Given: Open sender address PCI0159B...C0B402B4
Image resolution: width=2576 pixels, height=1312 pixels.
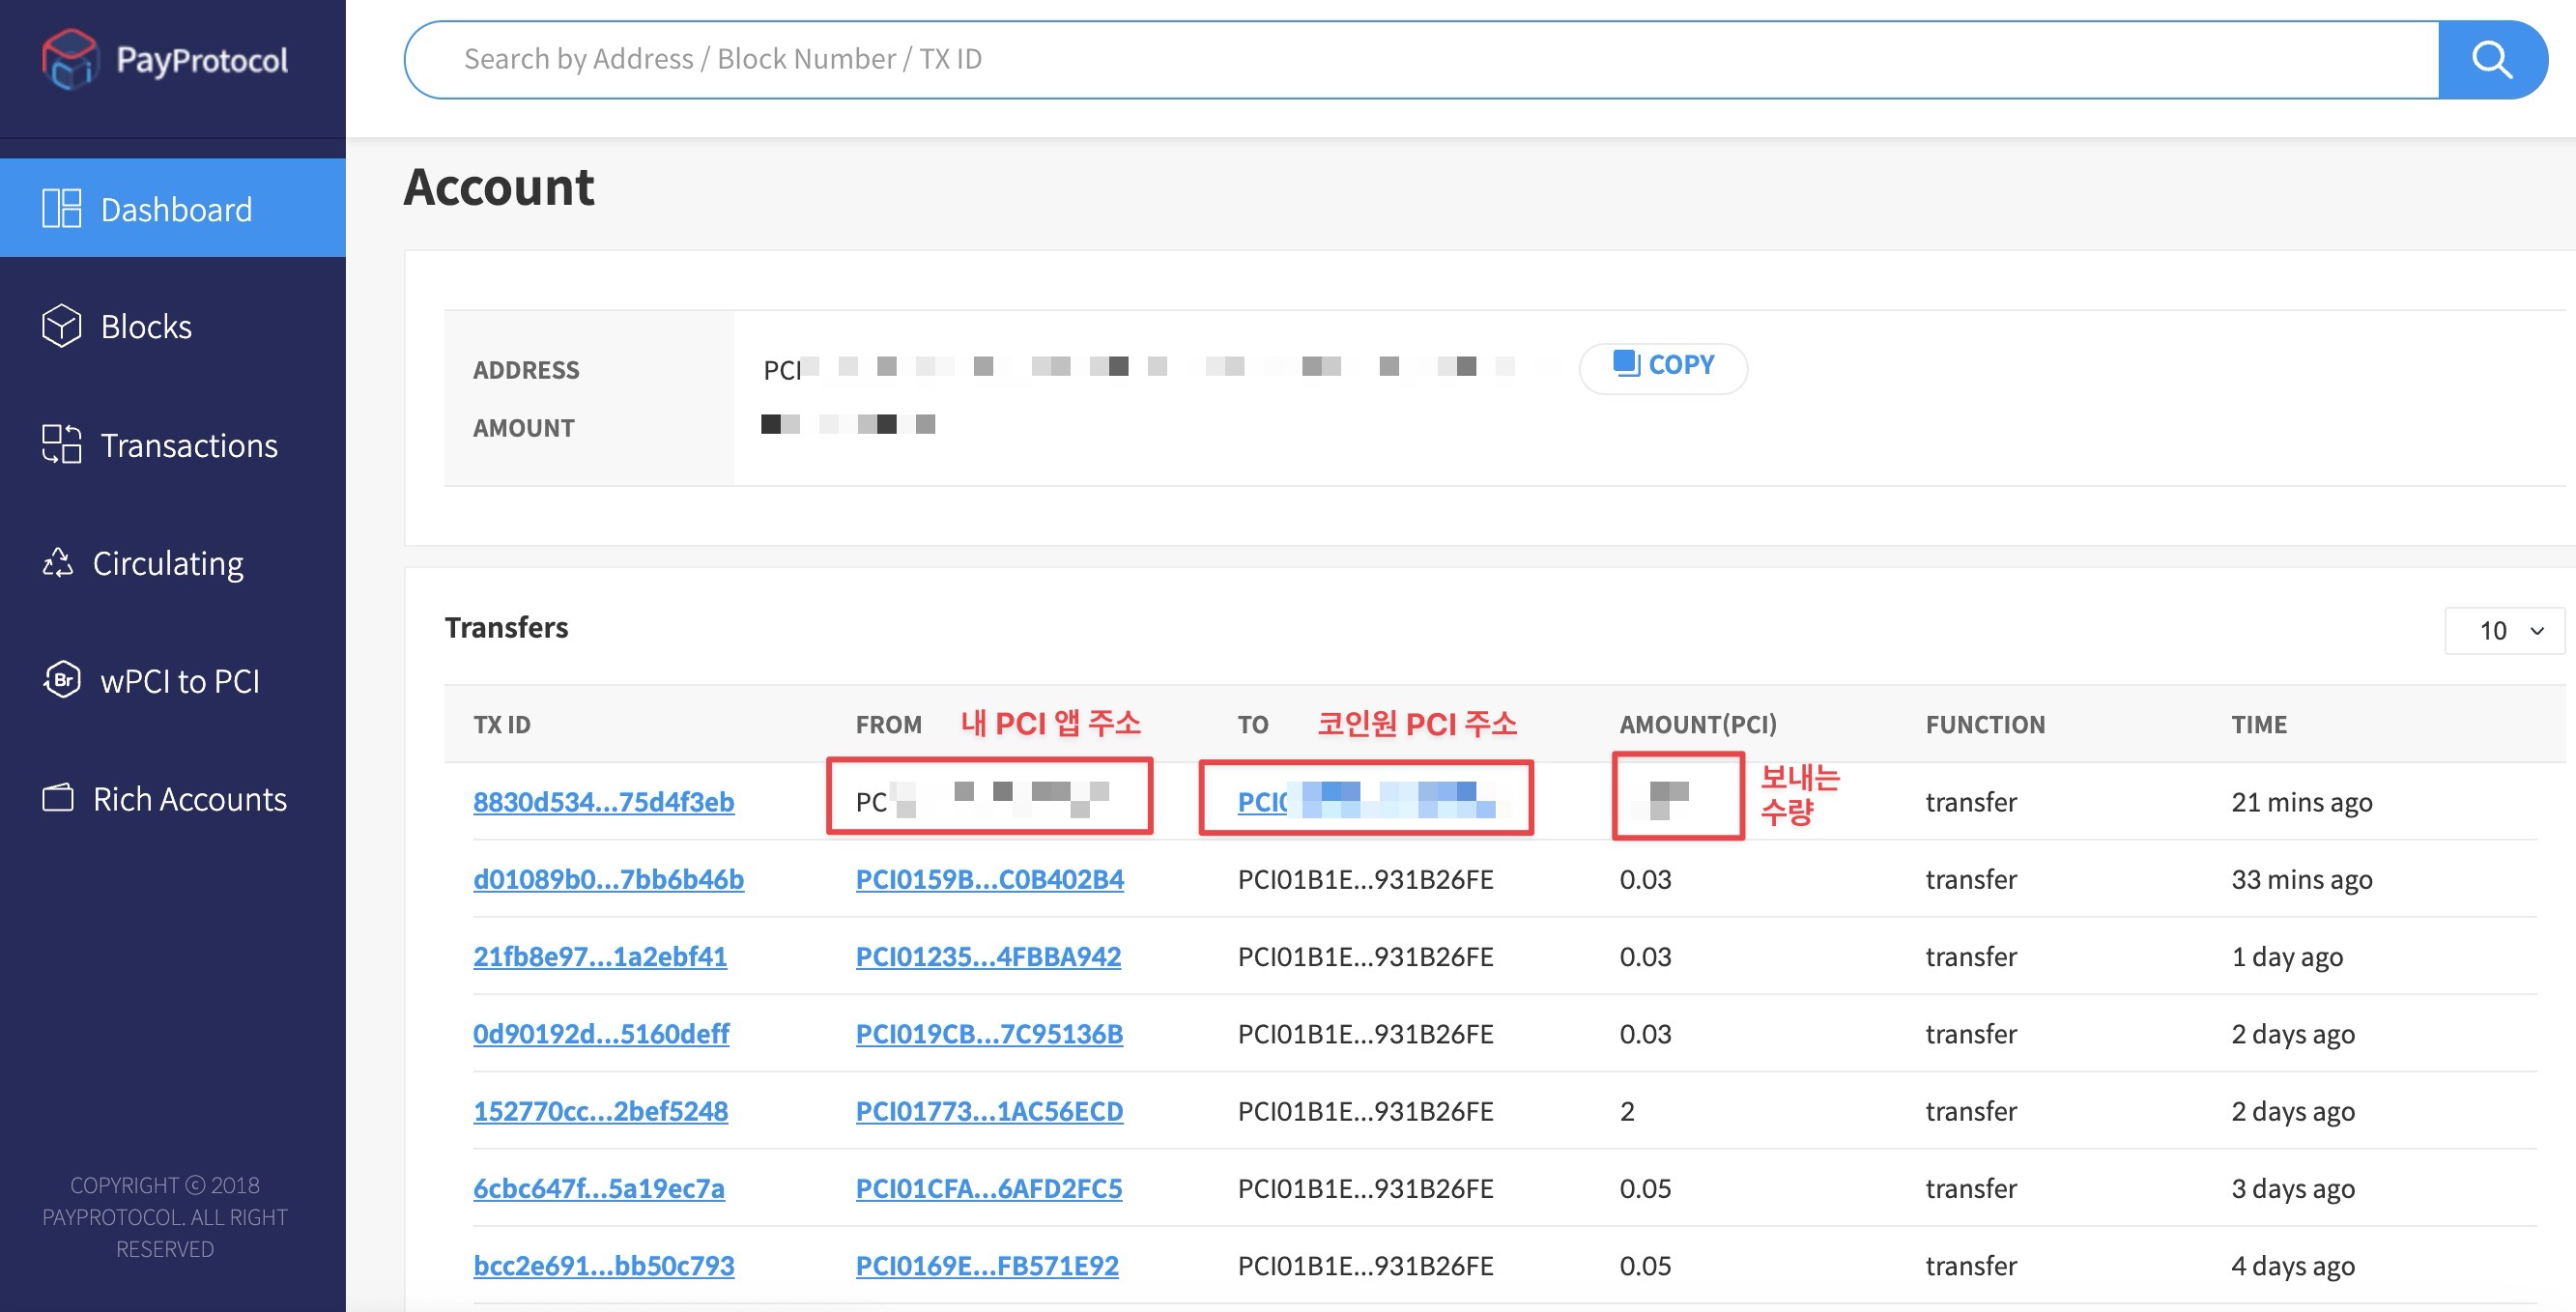Looking at the screenshot, I should point(989,879).
